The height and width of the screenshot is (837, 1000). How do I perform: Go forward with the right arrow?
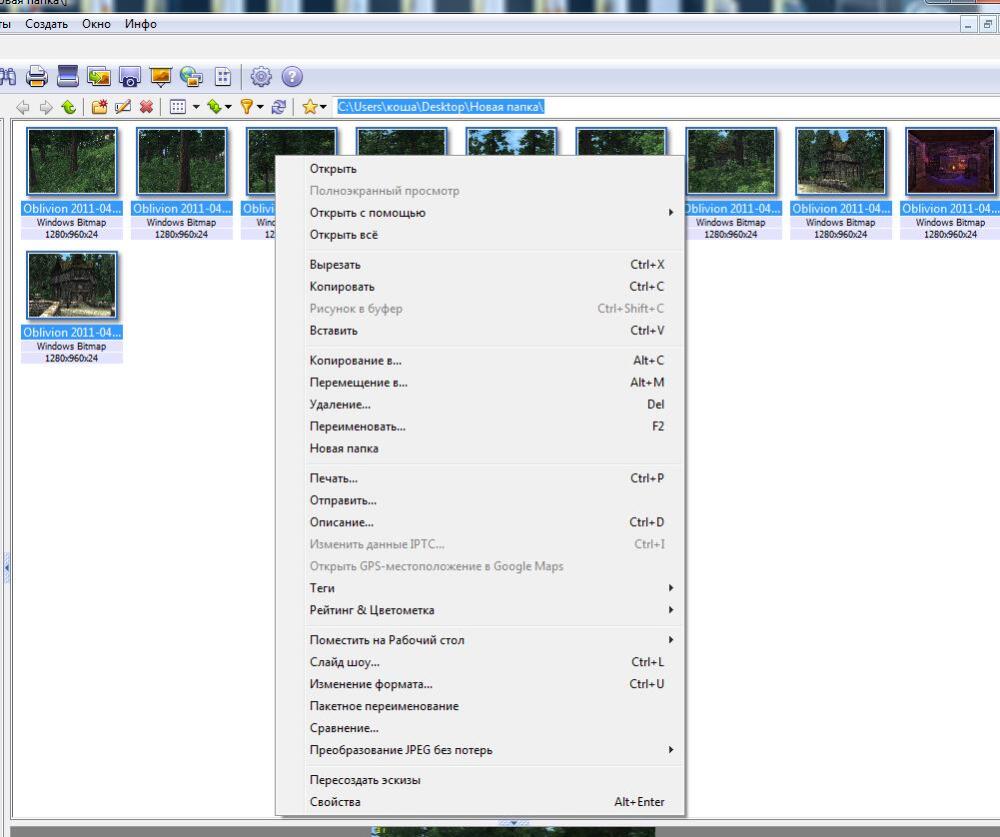pos(46,107)
